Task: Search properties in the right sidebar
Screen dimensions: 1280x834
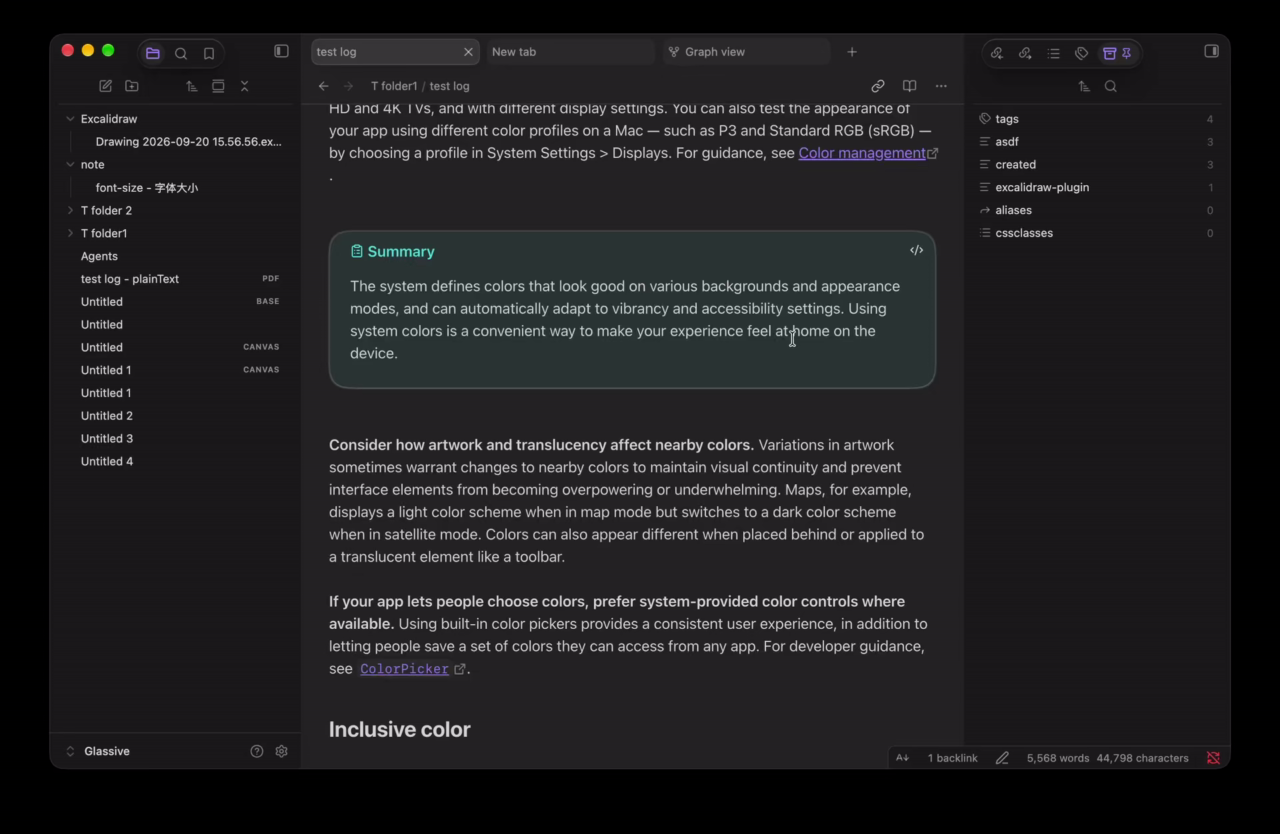Action: [x=1111, y=86]
